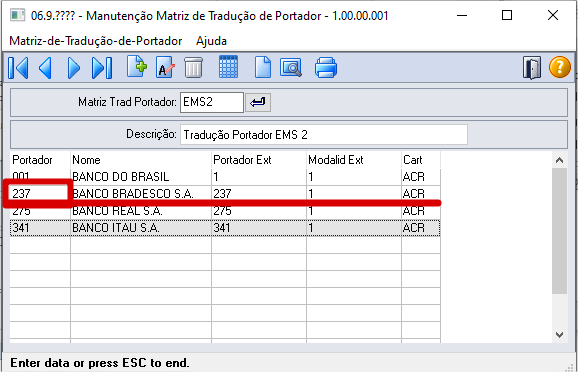Click ACR cell in BANCO ITAU row
The width and height of the screenshot is (578, 372).
pyautogui.click(x=421, y=228)
